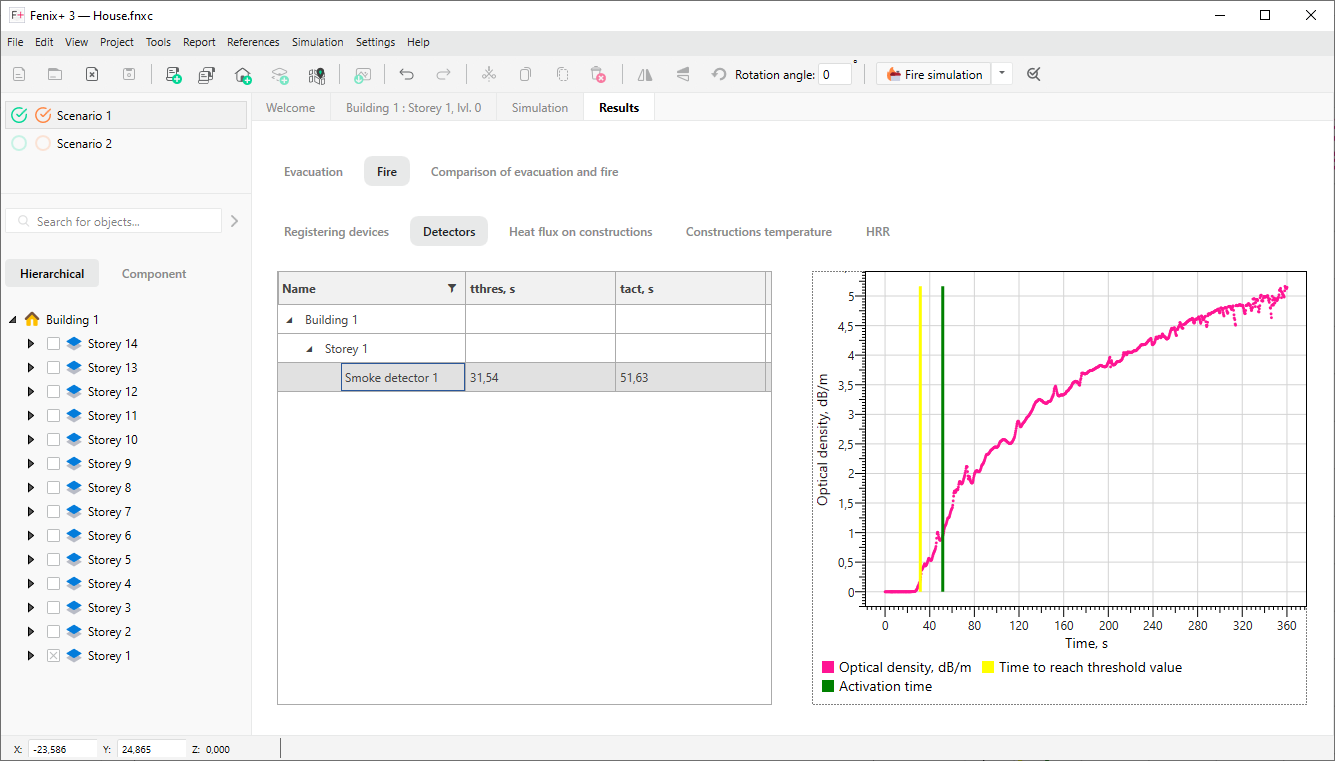Toggle the checkbox next to Storey 1

tap(53, 655)
